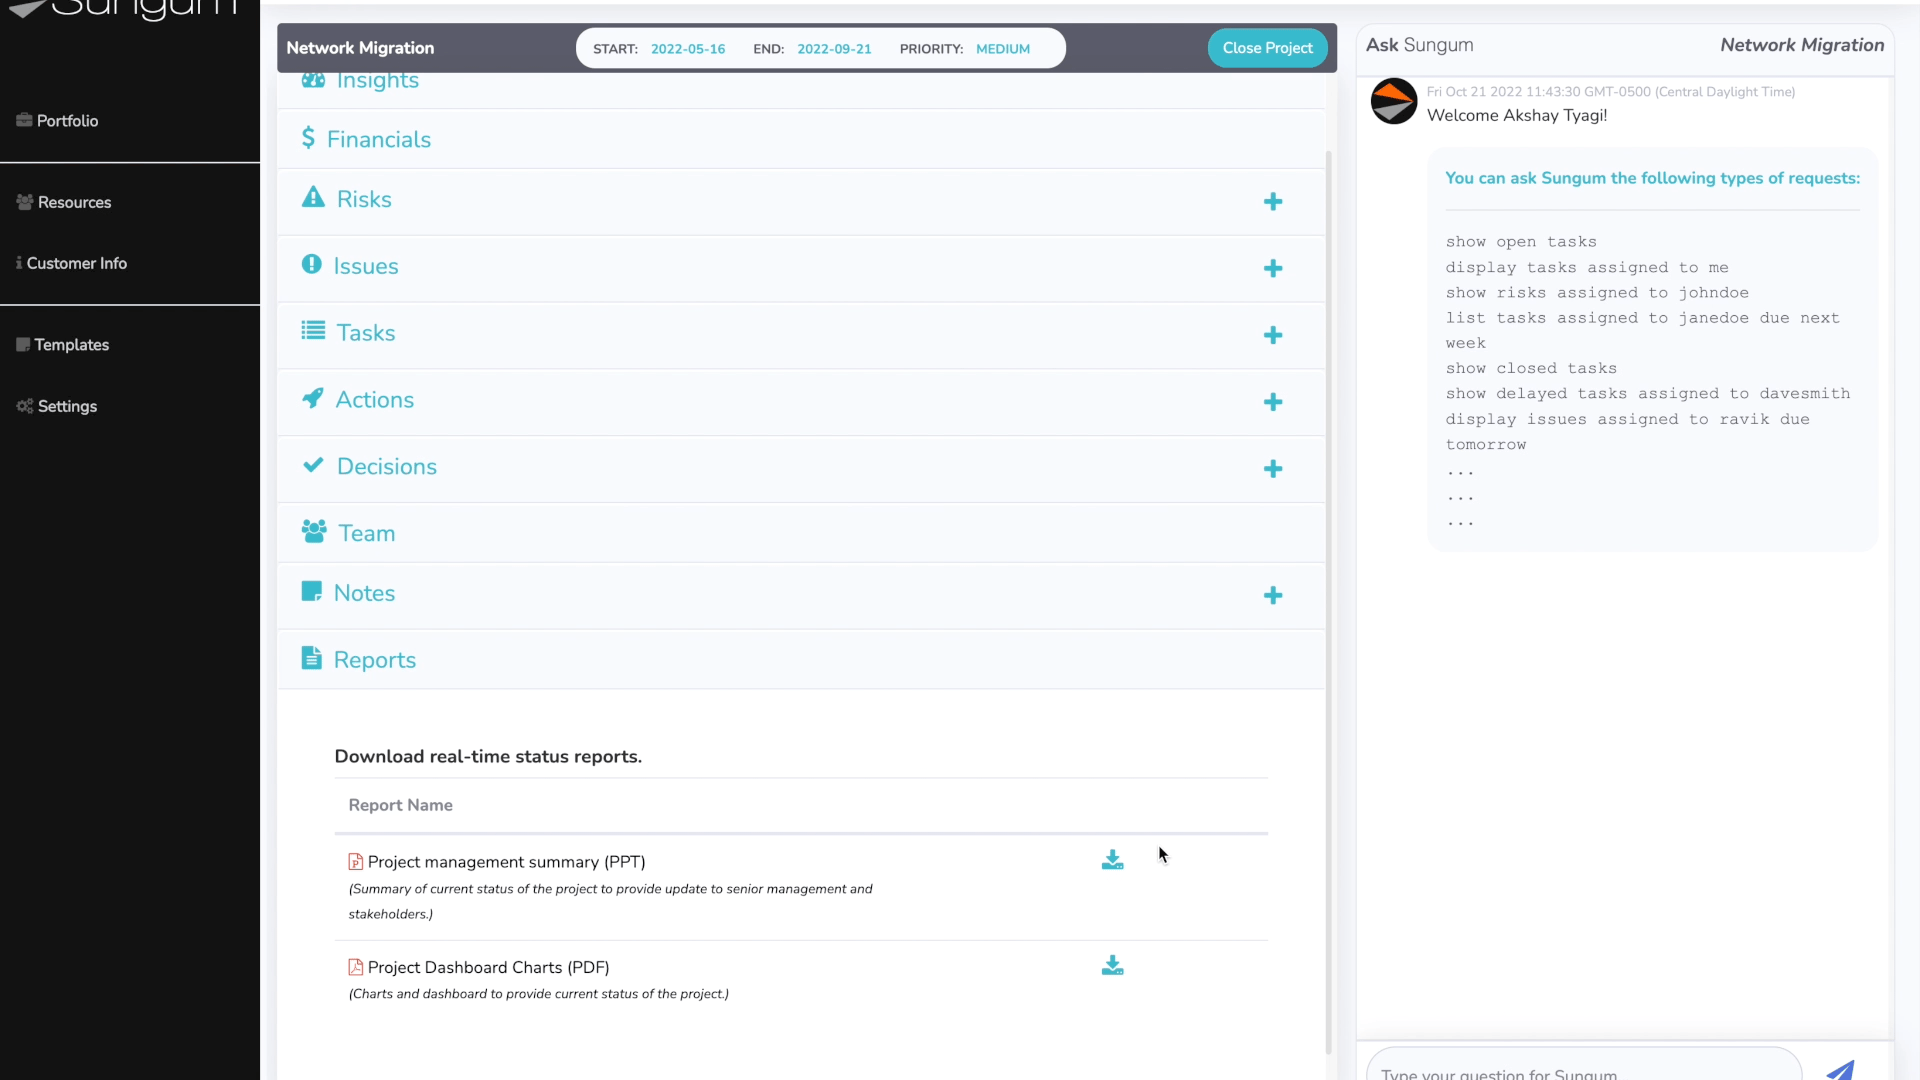1920x1080 pixels.
Task: Click the Risks warning triangle icon
Action: (313, 197)
